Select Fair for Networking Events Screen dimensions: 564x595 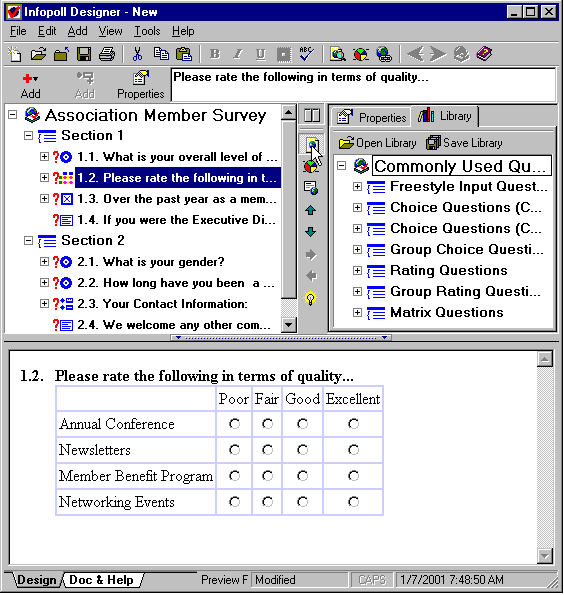point(267,502)
